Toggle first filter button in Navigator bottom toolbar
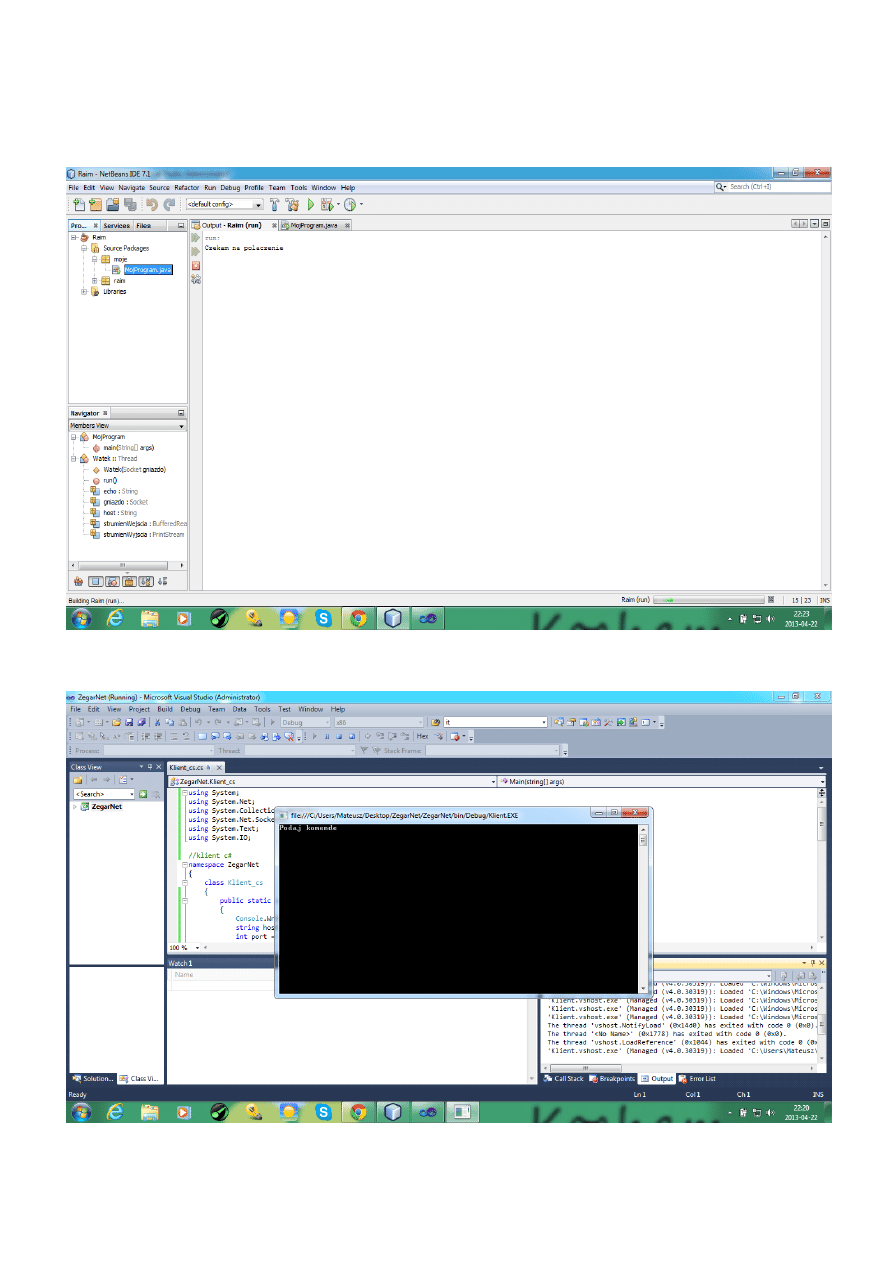Image resolution: width=893 pixels, height=1263 pixels. click(96, 581)
